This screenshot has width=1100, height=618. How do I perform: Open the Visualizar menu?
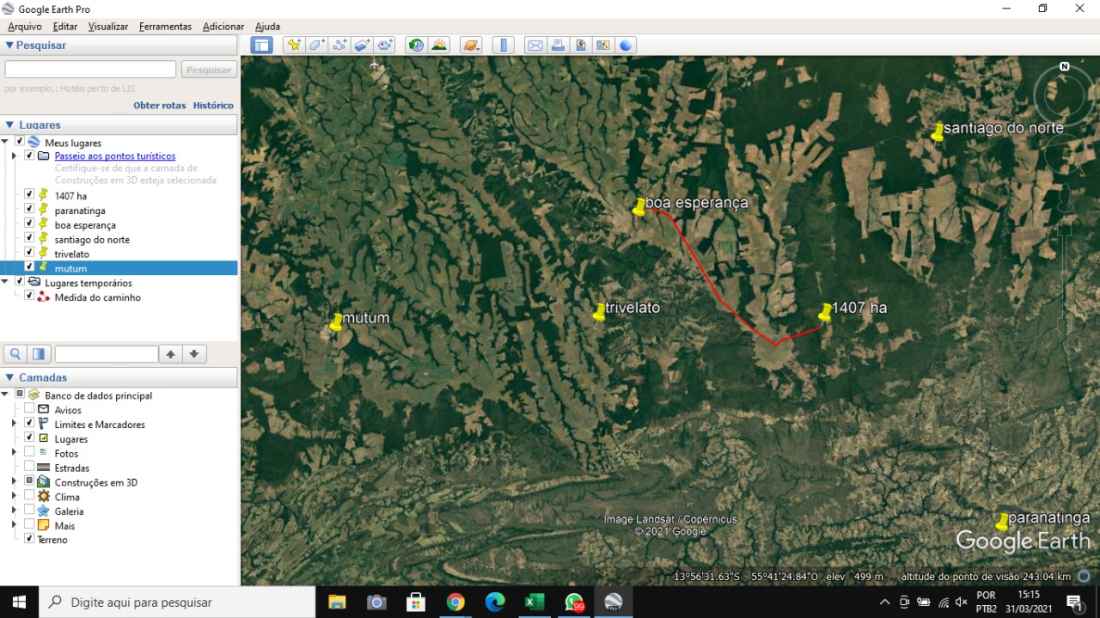108,27
